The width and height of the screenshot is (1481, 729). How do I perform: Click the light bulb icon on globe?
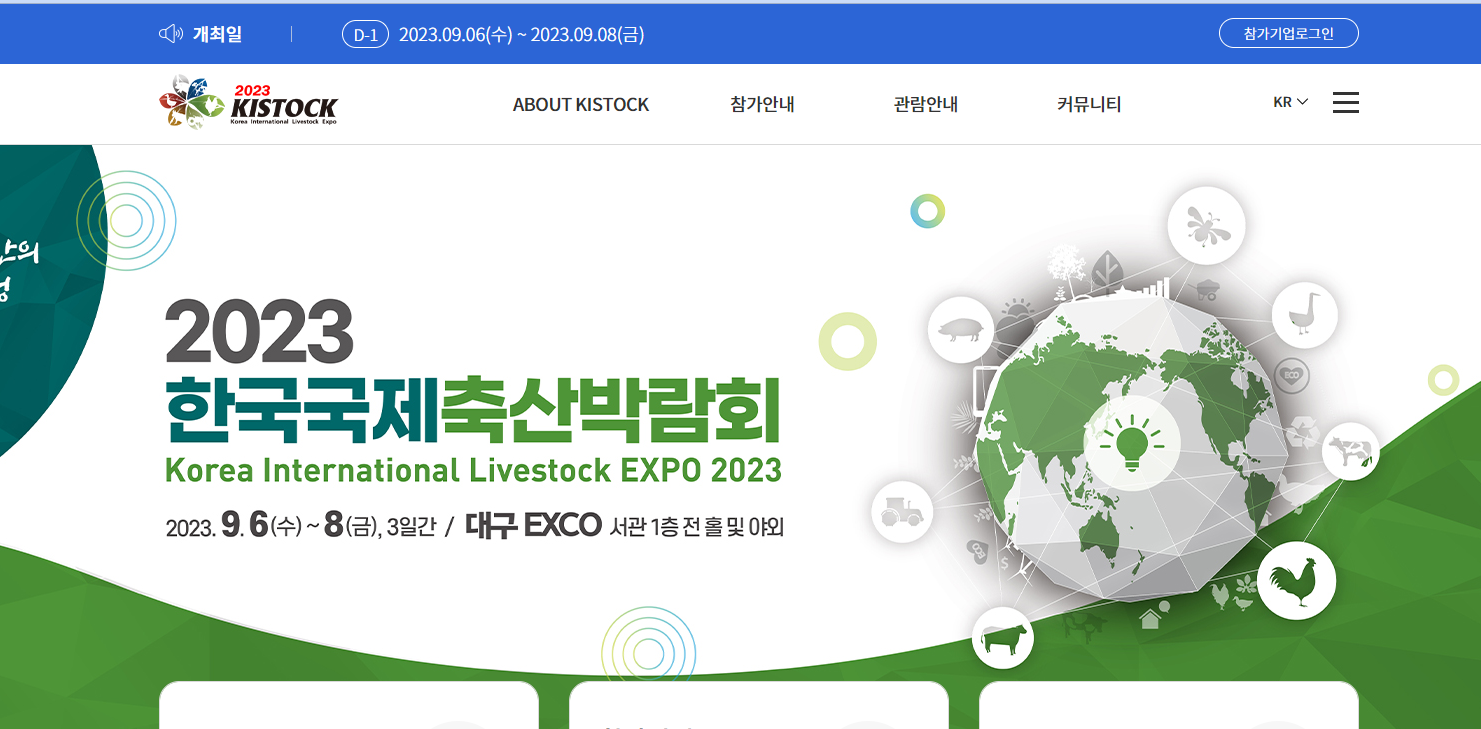pyautogui.click(x=1131, y=443)
